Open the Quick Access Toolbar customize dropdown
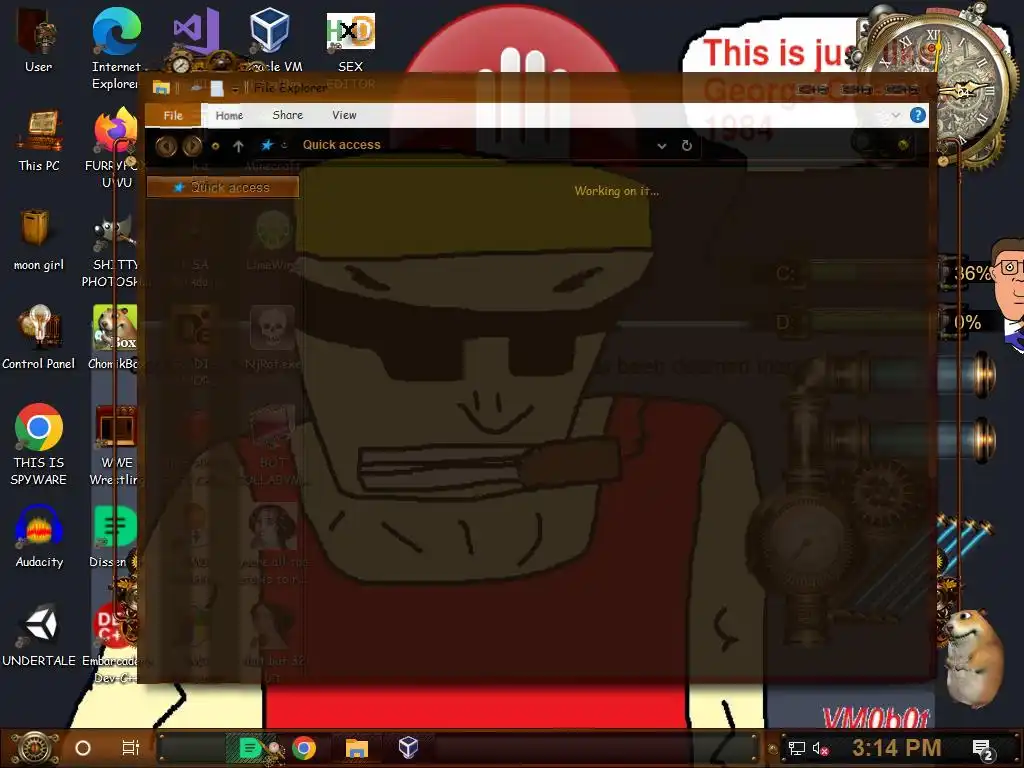1024x768 pixels. pyautogui.click(x=235, y=89)
